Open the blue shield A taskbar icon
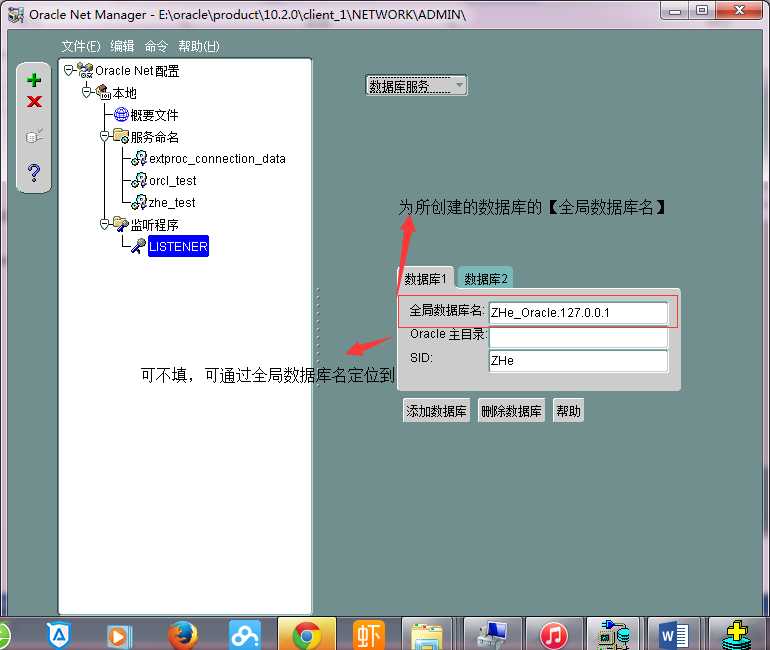 (x=59, y=635)
